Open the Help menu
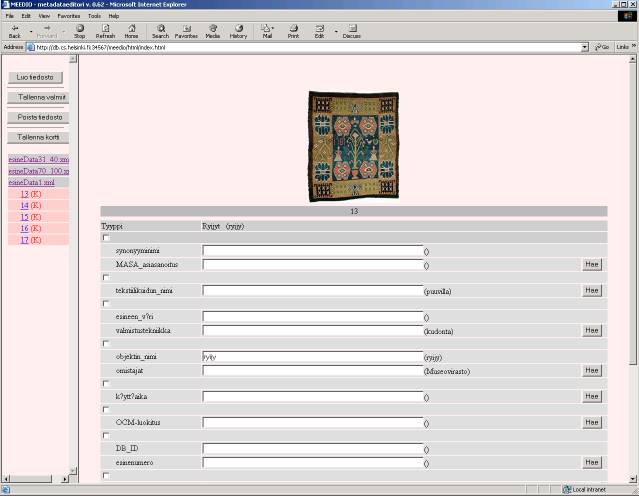Image resolution: width=639 pixels, height=496 pixels. click(x=114, y=16)
